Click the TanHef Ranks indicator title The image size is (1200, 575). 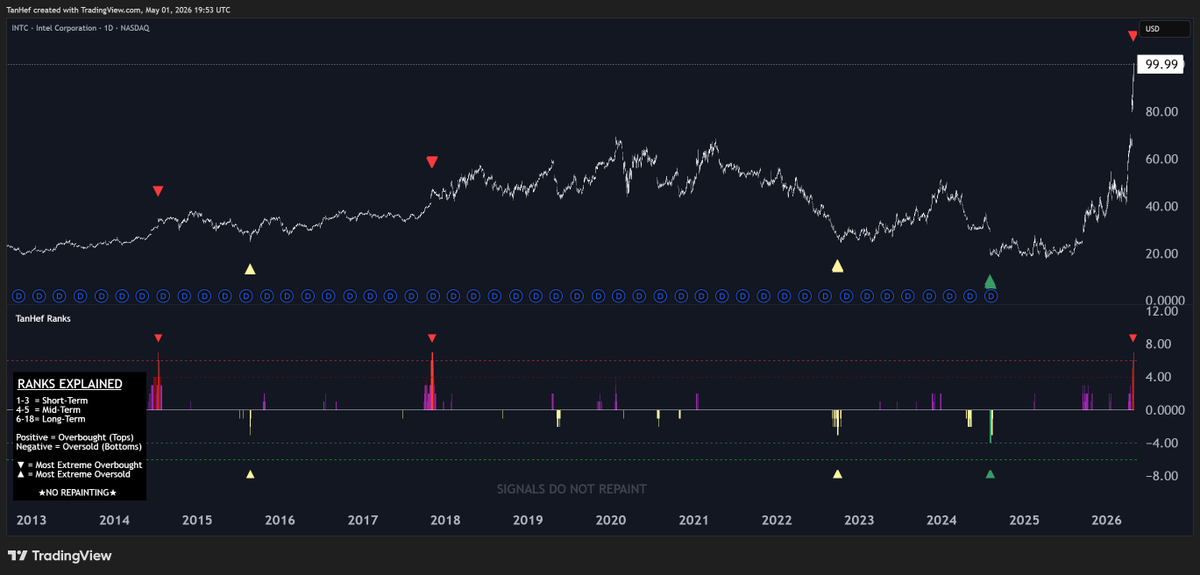(41, 319)
